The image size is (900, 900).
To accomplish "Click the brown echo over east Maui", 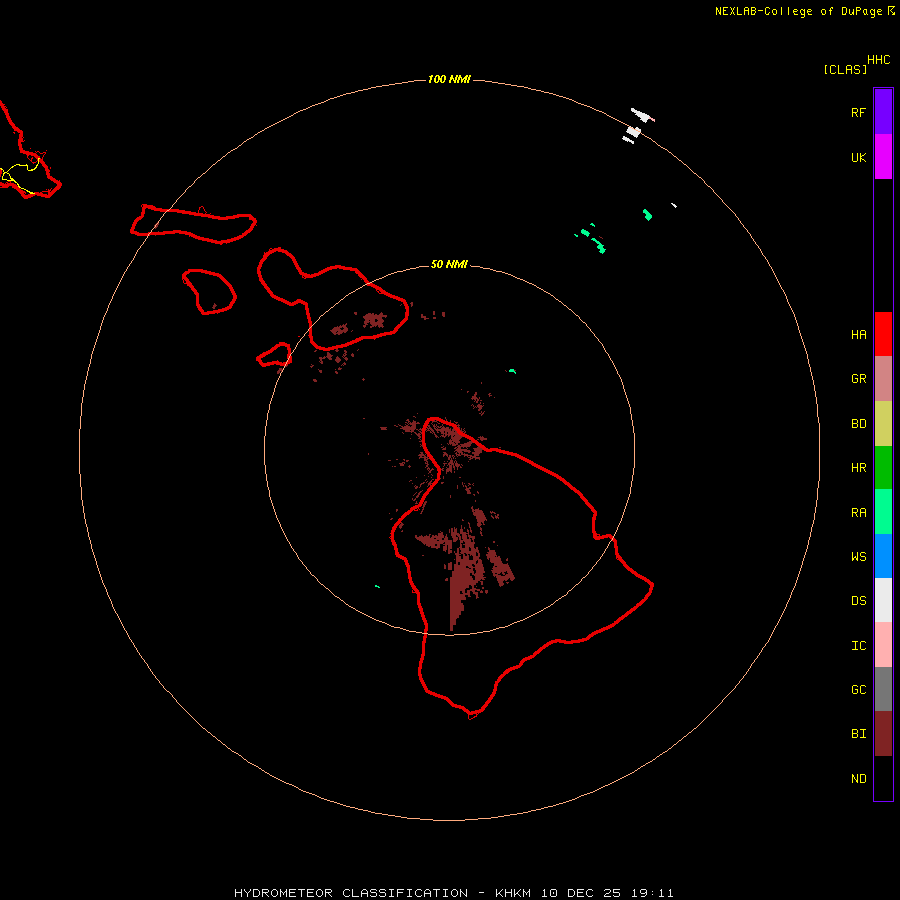I will pyautogui.click(x=374, y=320).
